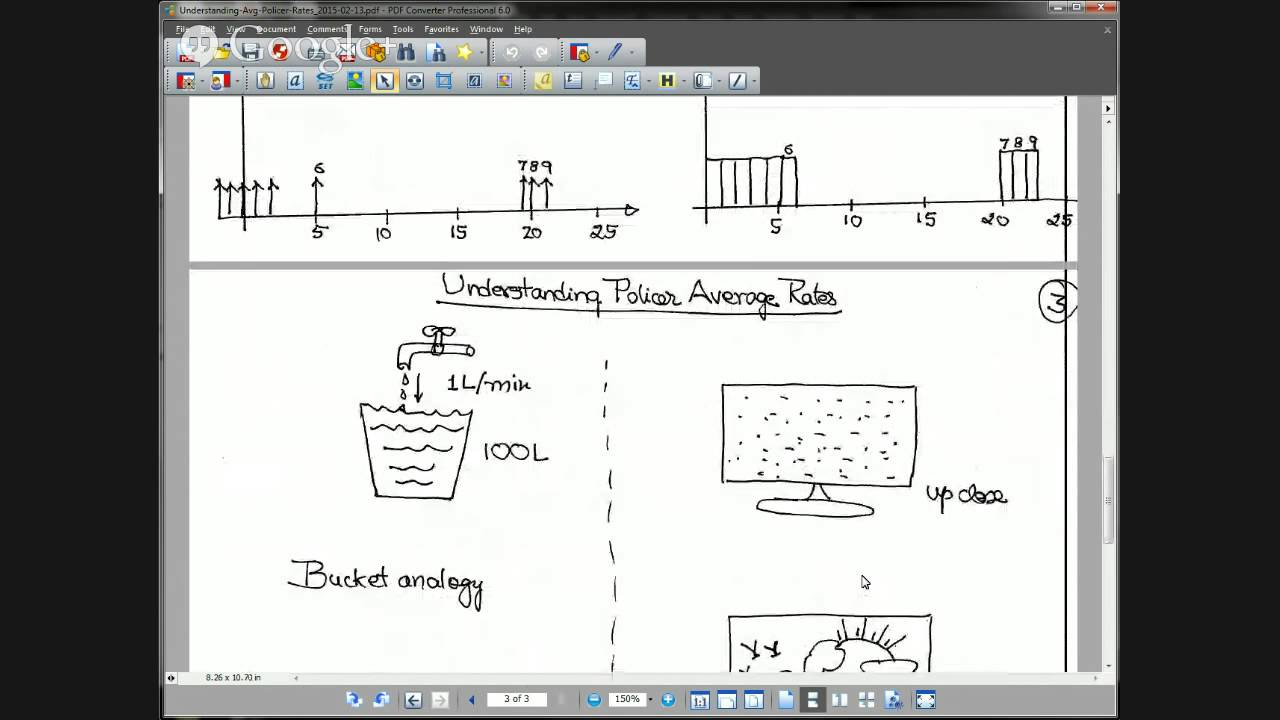
Task: Click the page size '8.26 x 10.70 in' text
Action: (233, 678)
